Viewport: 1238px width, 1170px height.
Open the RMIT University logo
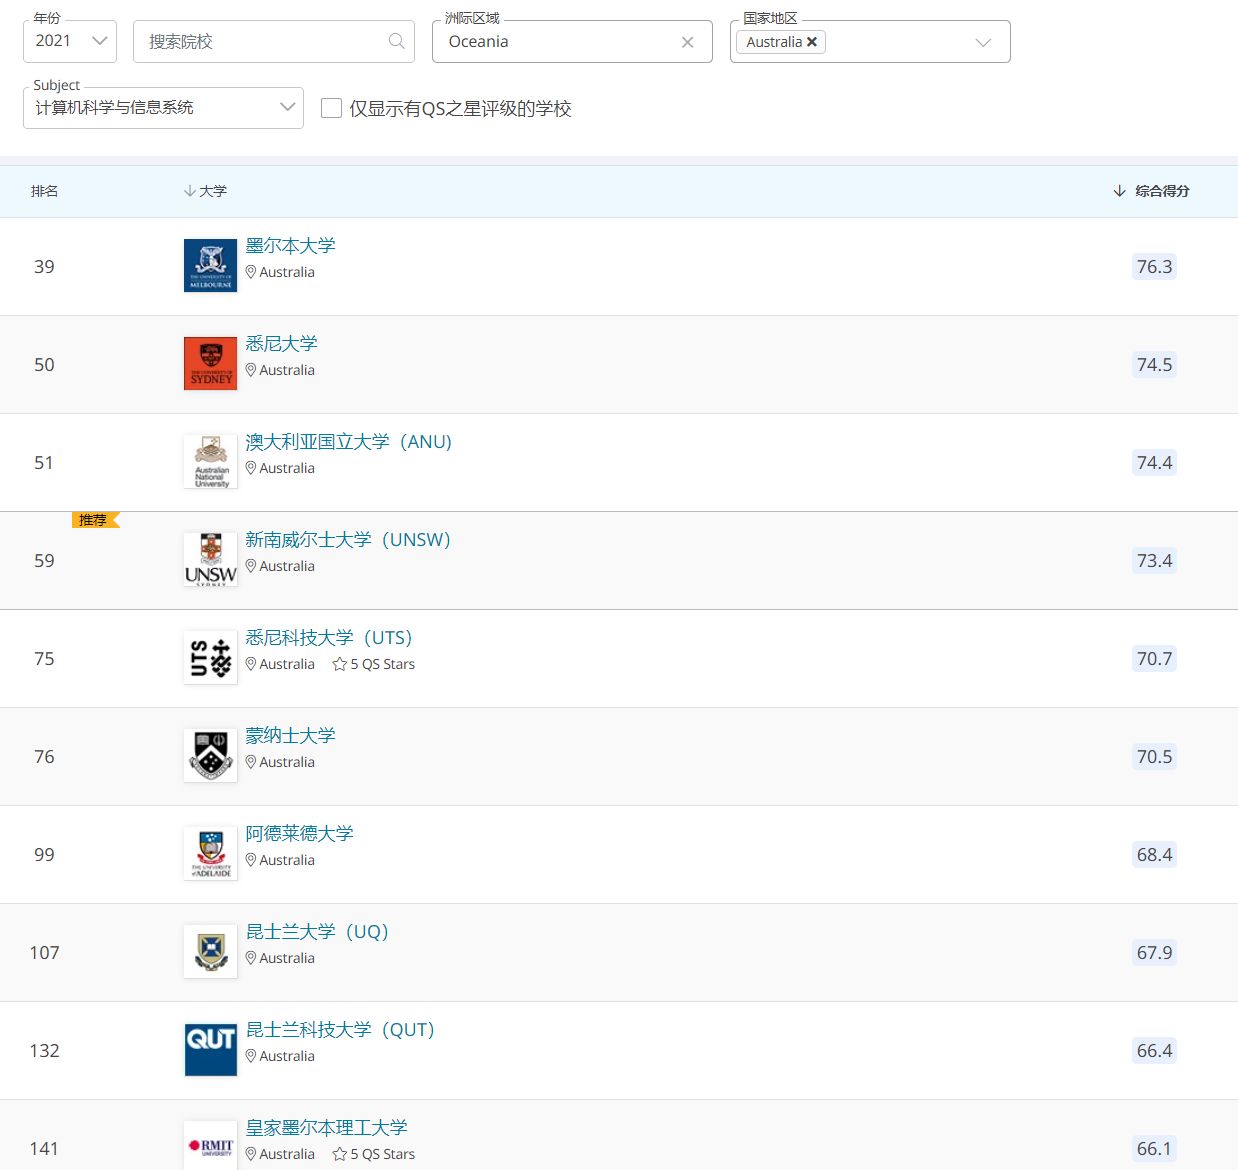pos(211,1146)
